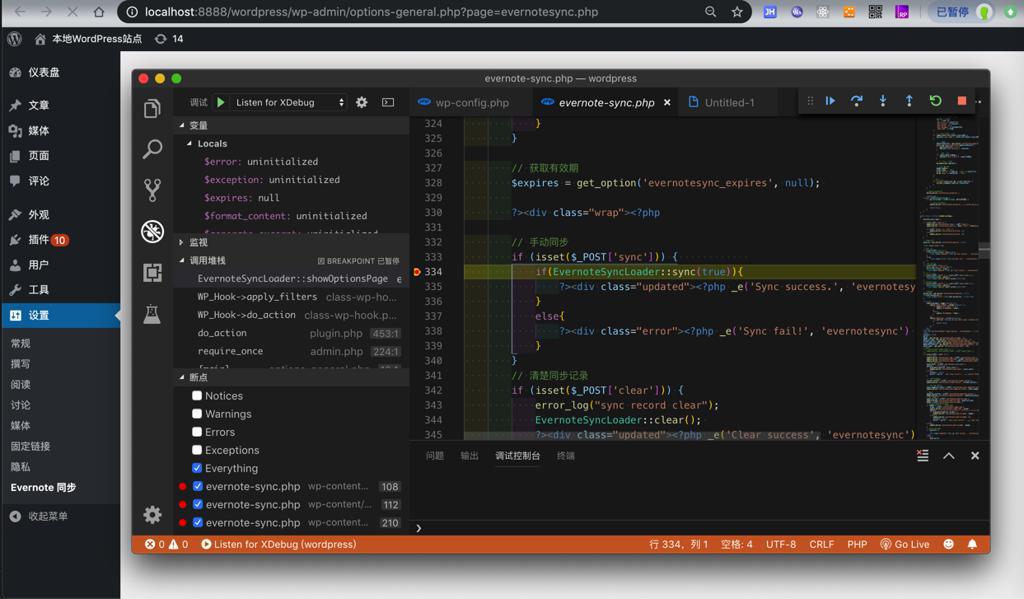
Task: Restart the debug session
Action: point(935,101)
